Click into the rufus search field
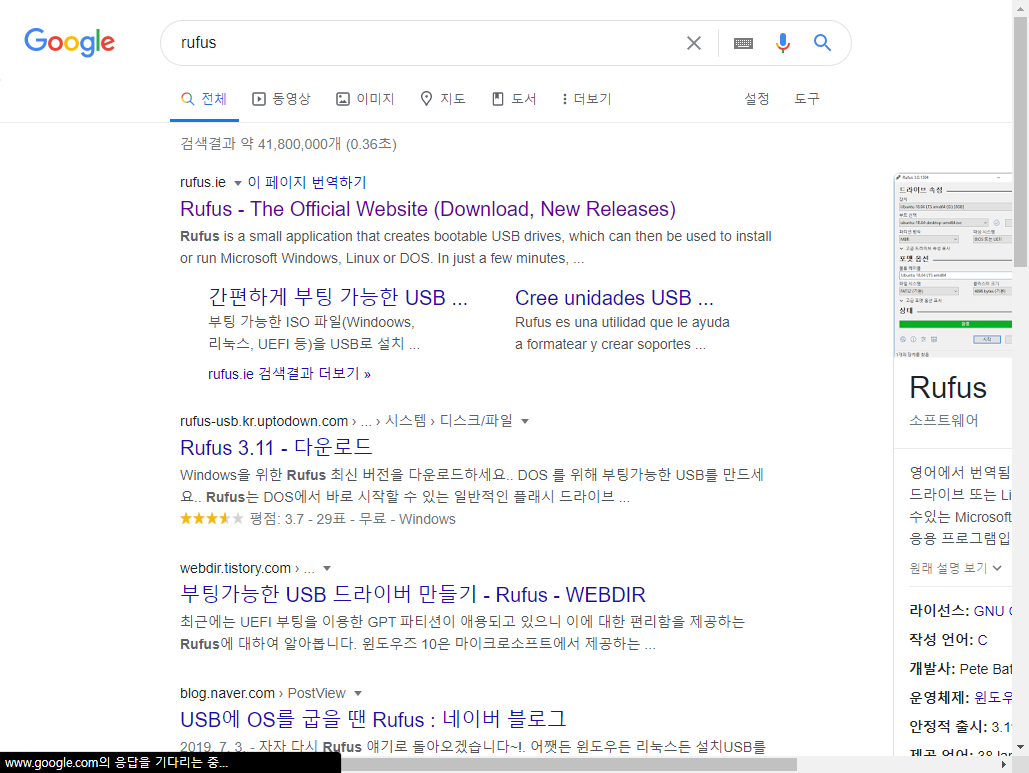 [x=427, y=43]
